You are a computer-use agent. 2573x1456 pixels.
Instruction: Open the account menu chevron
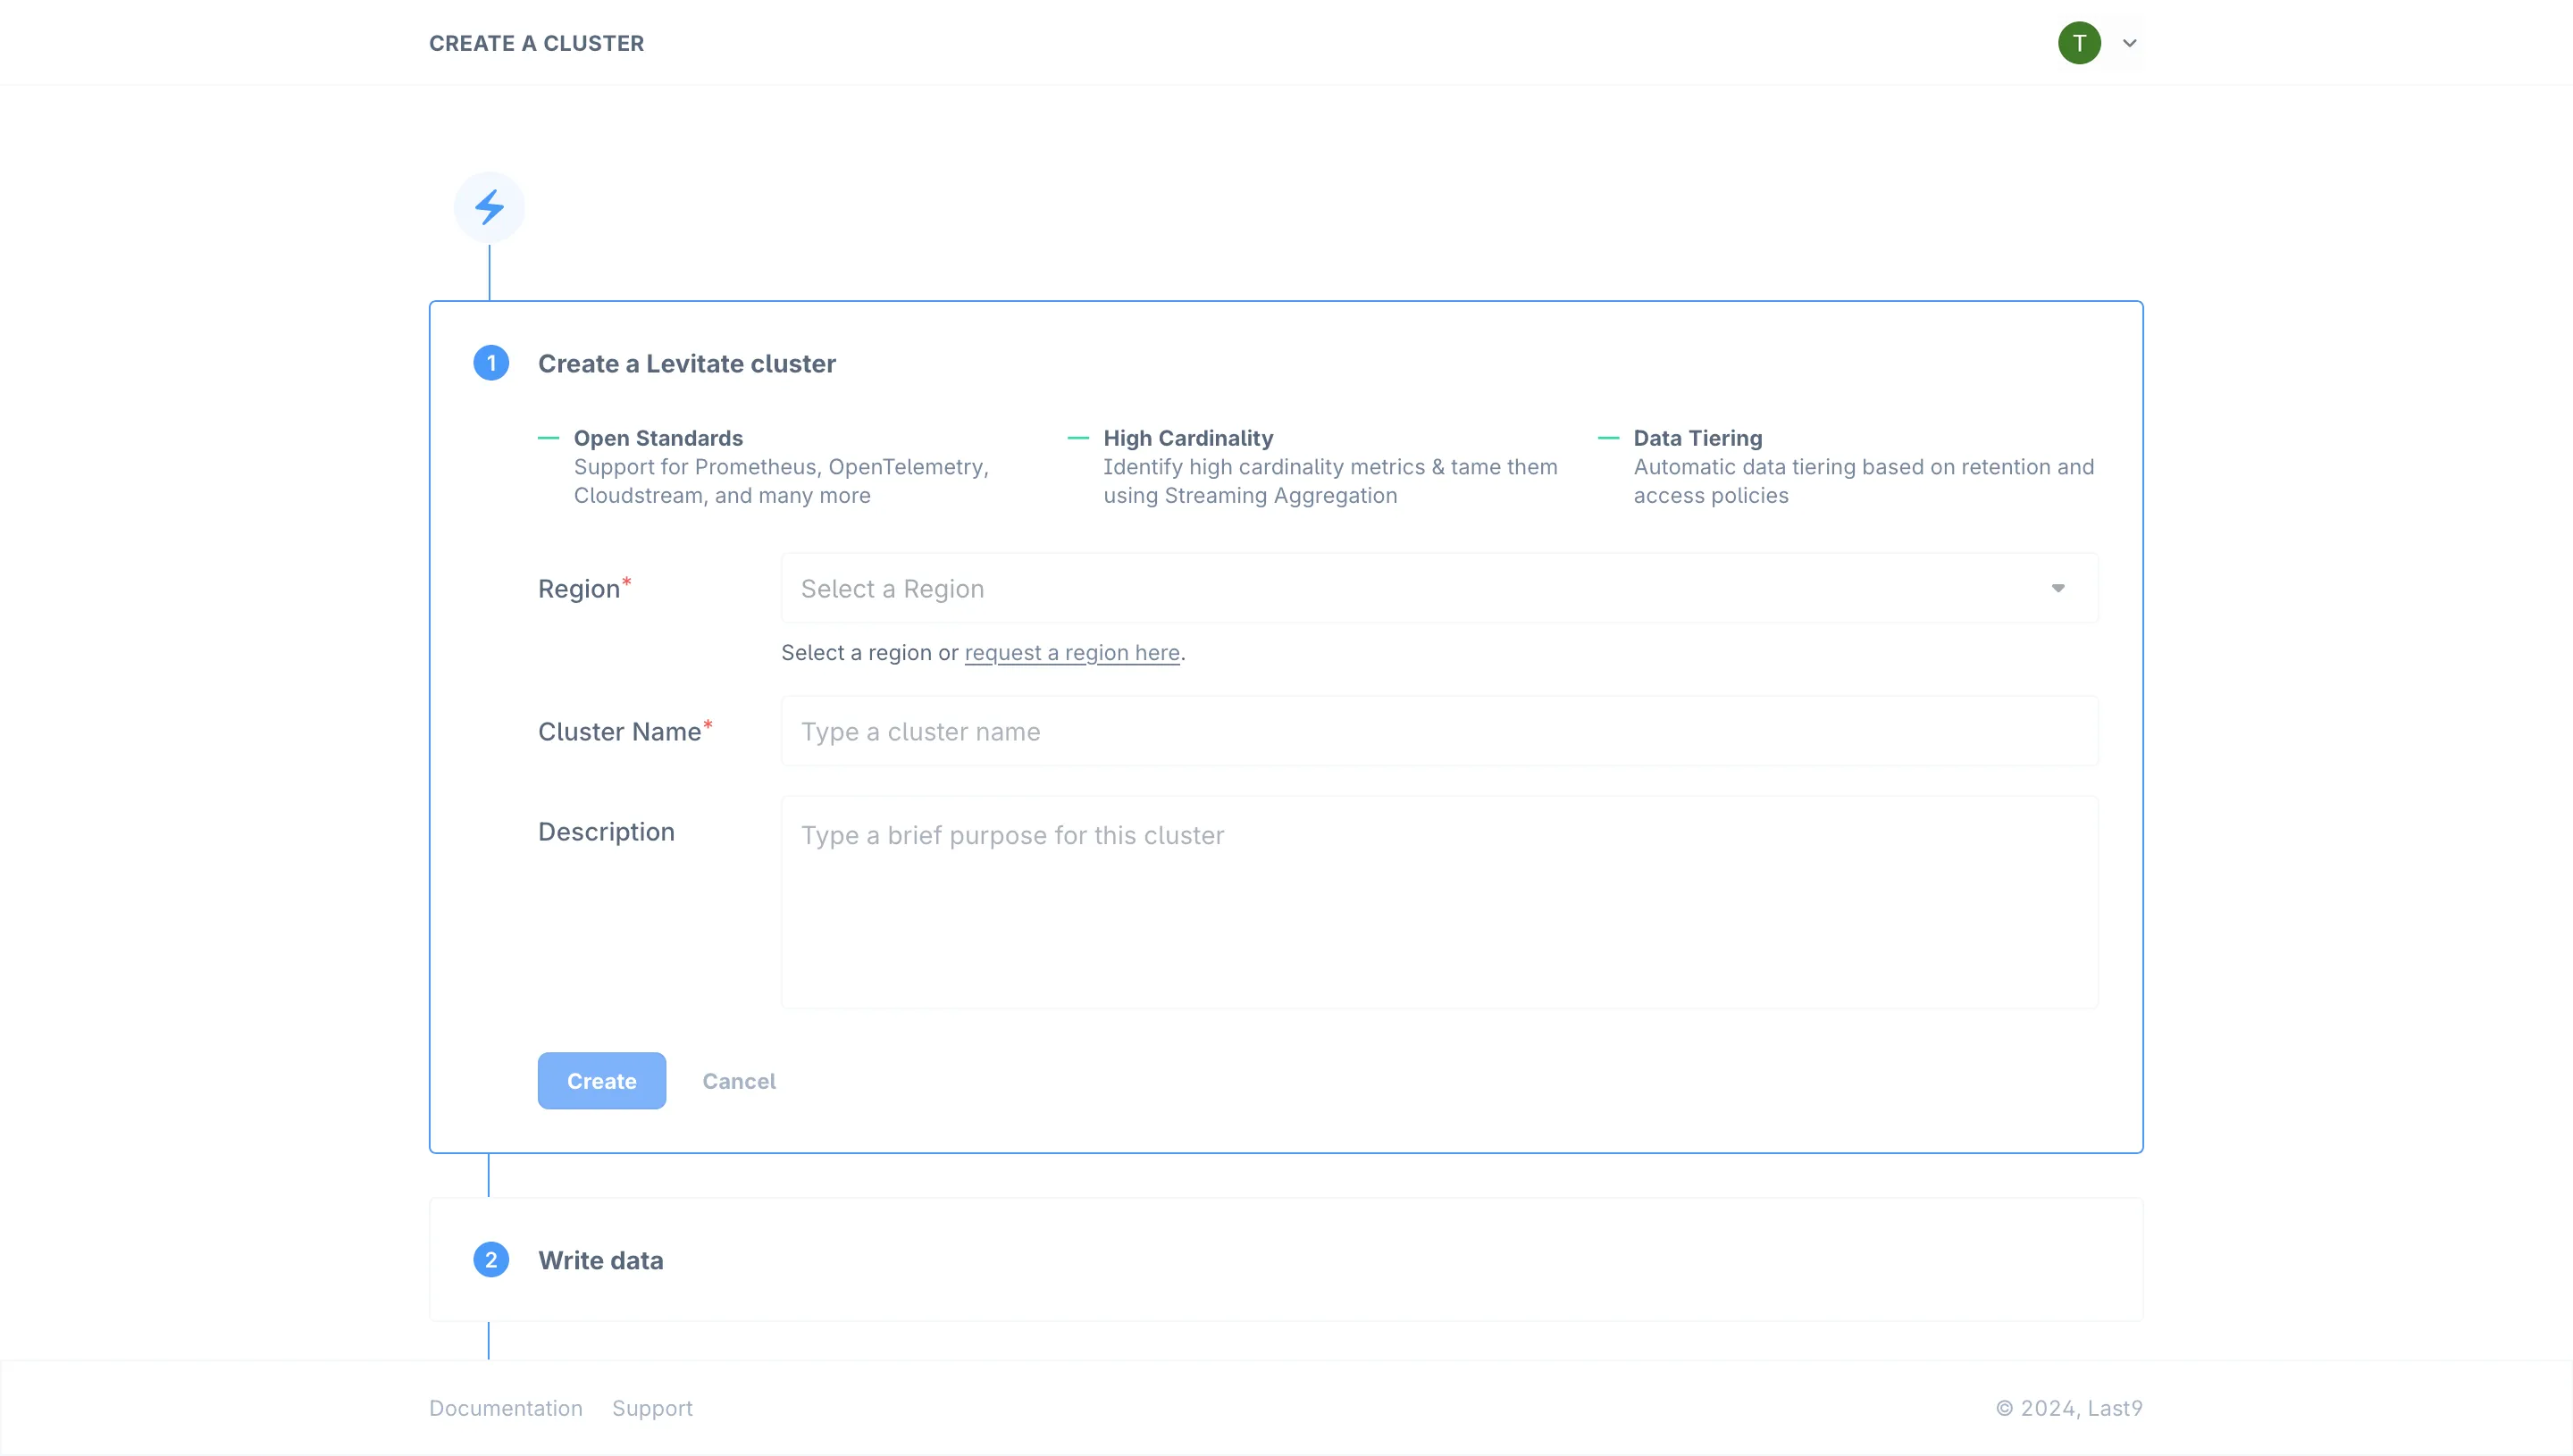[2129, 43]
